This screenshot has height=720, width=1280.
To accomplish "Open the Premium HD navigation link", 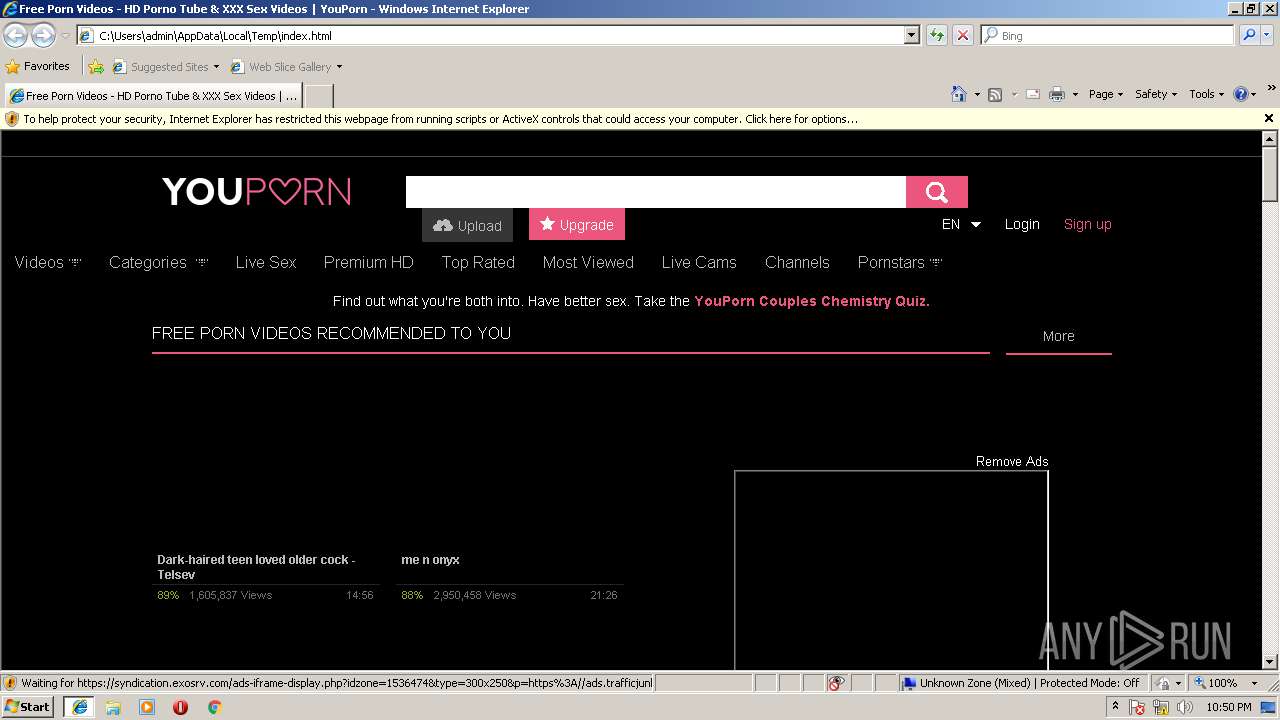I will click(x=368, y=262).
